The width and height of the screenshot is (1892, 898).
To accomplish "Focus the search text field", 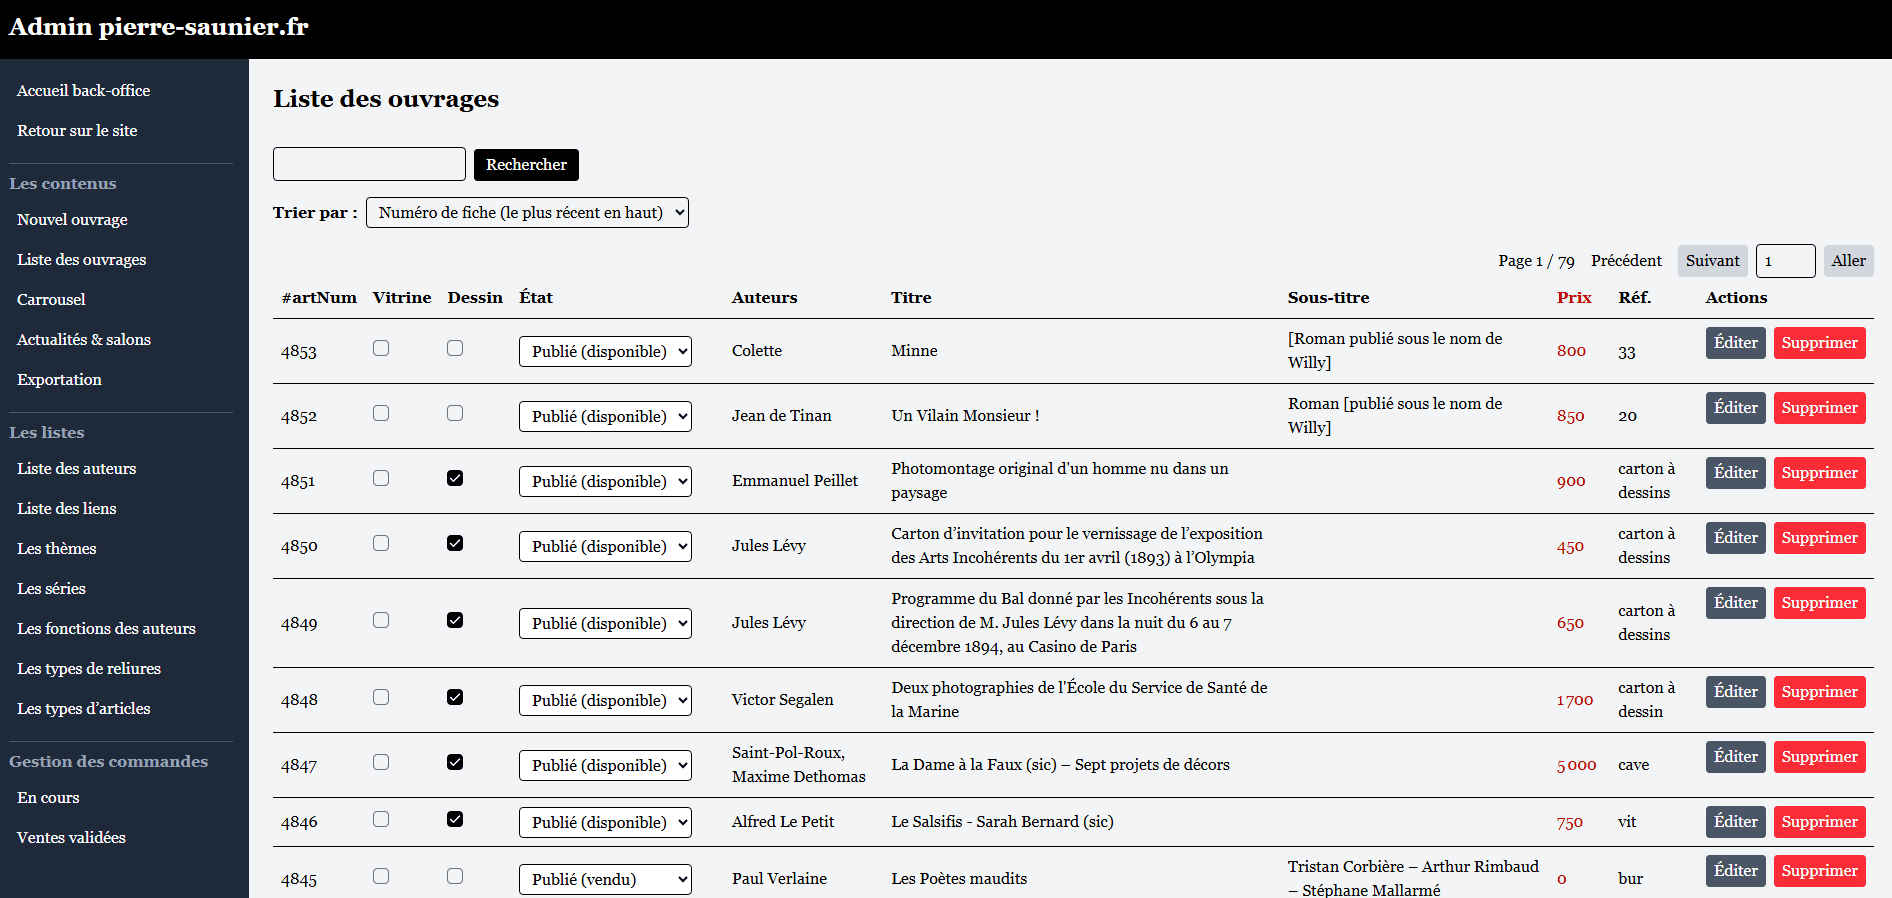I will [369, 164].
